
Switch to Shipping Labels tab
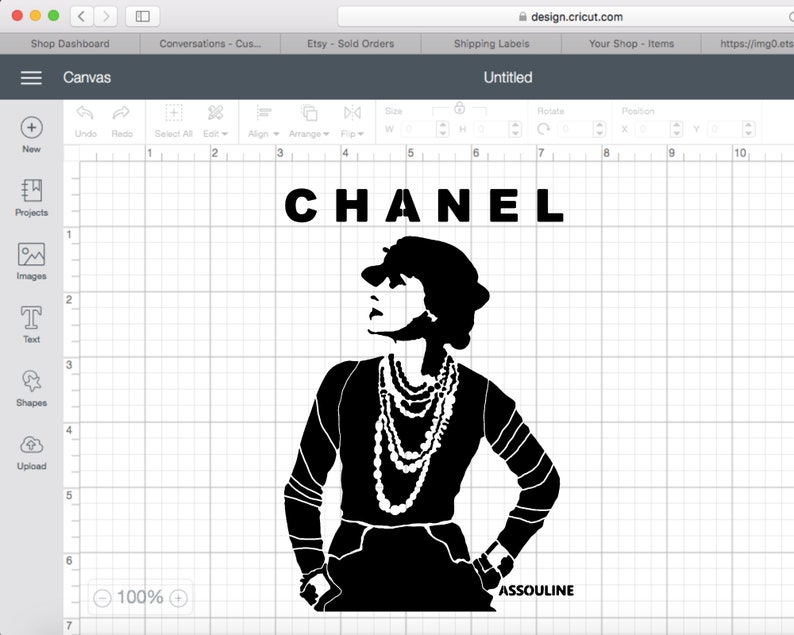(x=491, y=44)
